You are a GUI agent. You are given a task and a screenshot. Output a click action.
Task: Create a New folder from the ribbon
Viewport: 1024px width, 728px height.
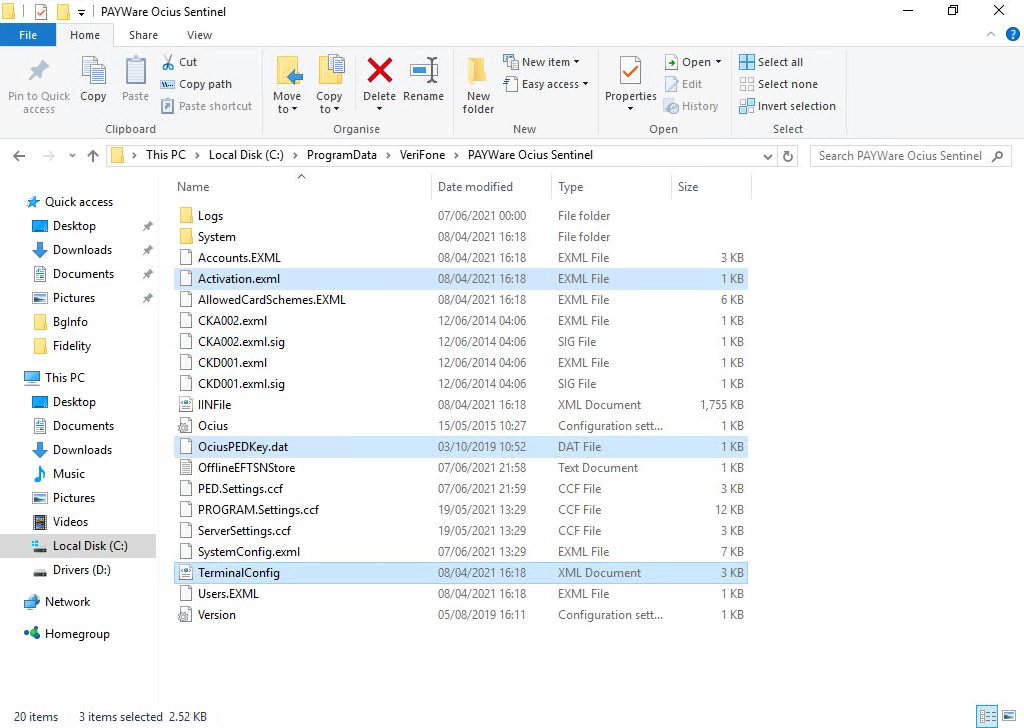coord(478,86)
